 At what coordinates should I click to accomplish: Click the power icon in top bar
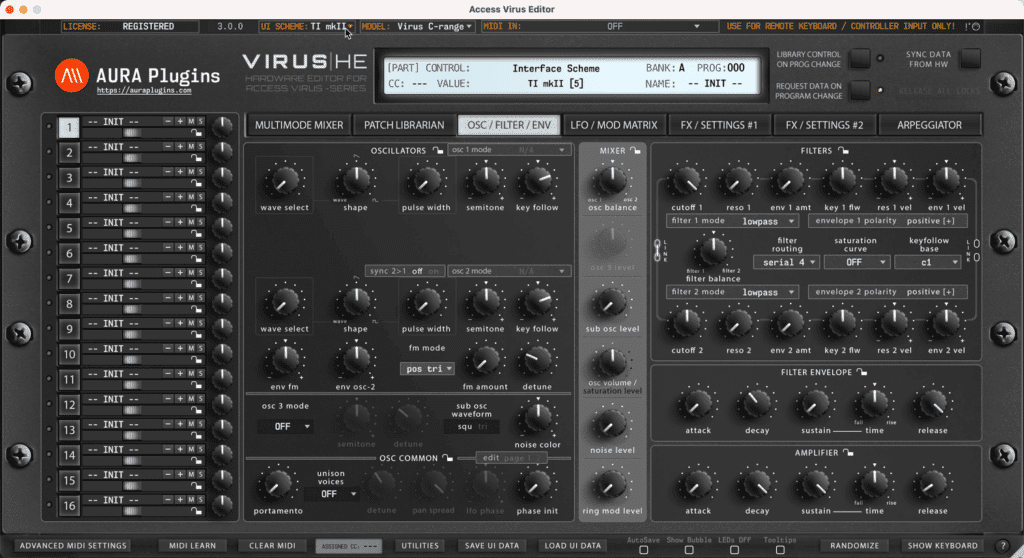coord(976,27)
